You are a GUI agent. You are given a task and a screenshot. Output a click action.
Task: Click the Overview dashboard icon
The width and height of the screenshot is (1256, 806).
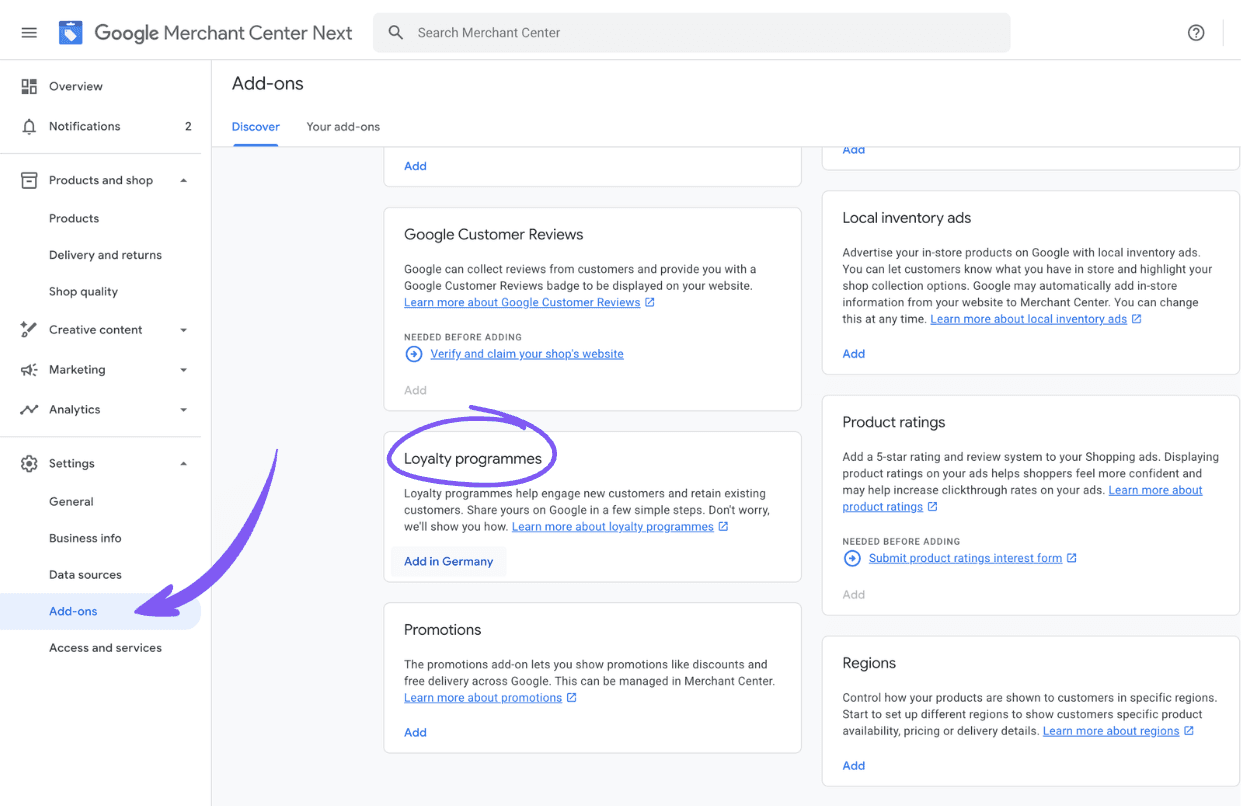pos(29,87)
